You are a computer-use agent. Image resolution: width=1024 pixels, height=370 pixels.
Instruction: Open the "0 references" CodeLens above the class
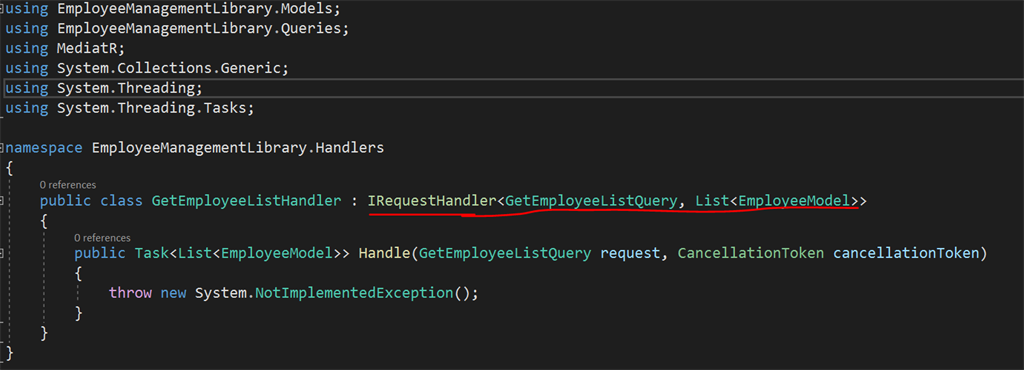[x=67, y=185]
